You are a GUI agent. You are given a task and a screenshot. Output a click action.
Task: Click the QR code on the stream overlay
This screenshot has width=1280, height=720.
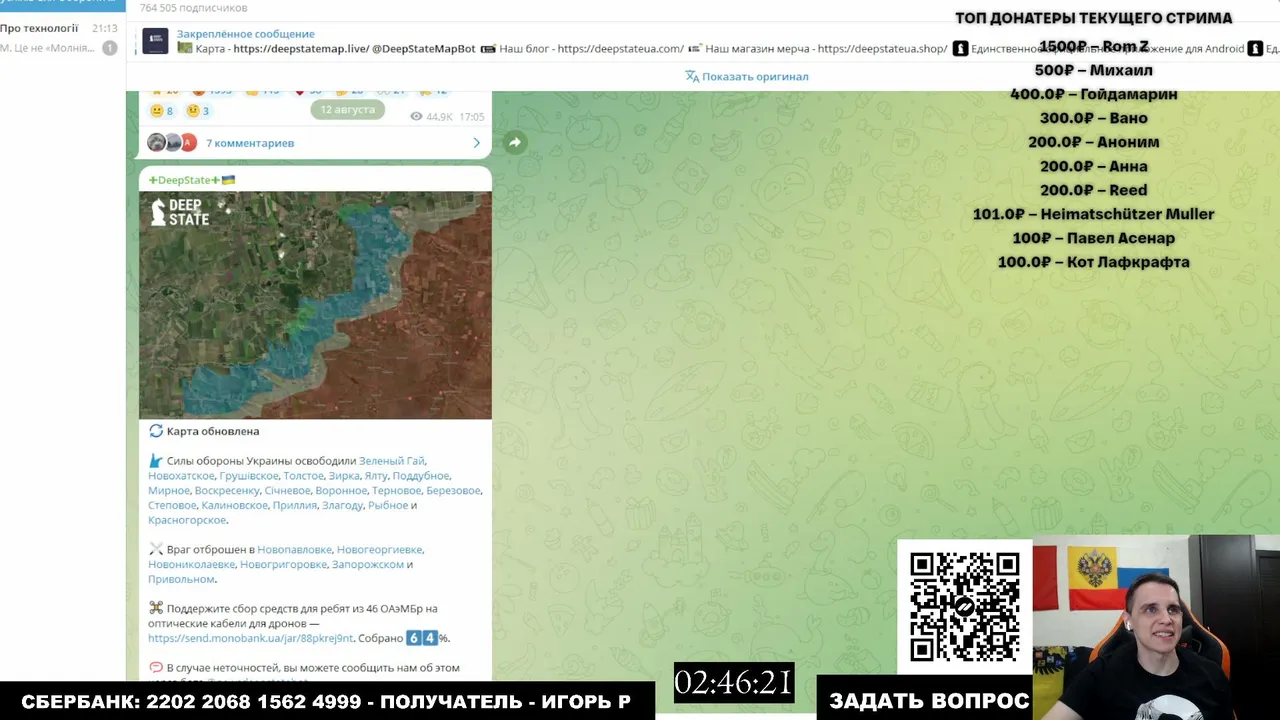(x=964, y=606)
